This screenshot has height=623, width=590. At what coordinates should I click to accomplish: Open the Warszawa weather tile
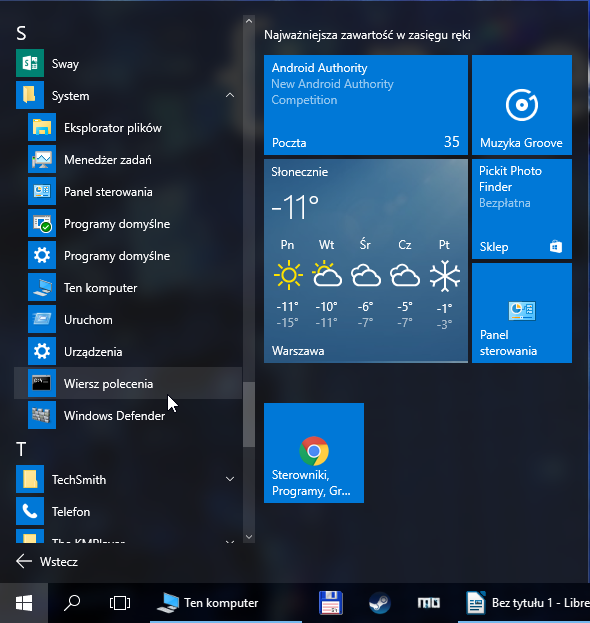coord(366,261)
